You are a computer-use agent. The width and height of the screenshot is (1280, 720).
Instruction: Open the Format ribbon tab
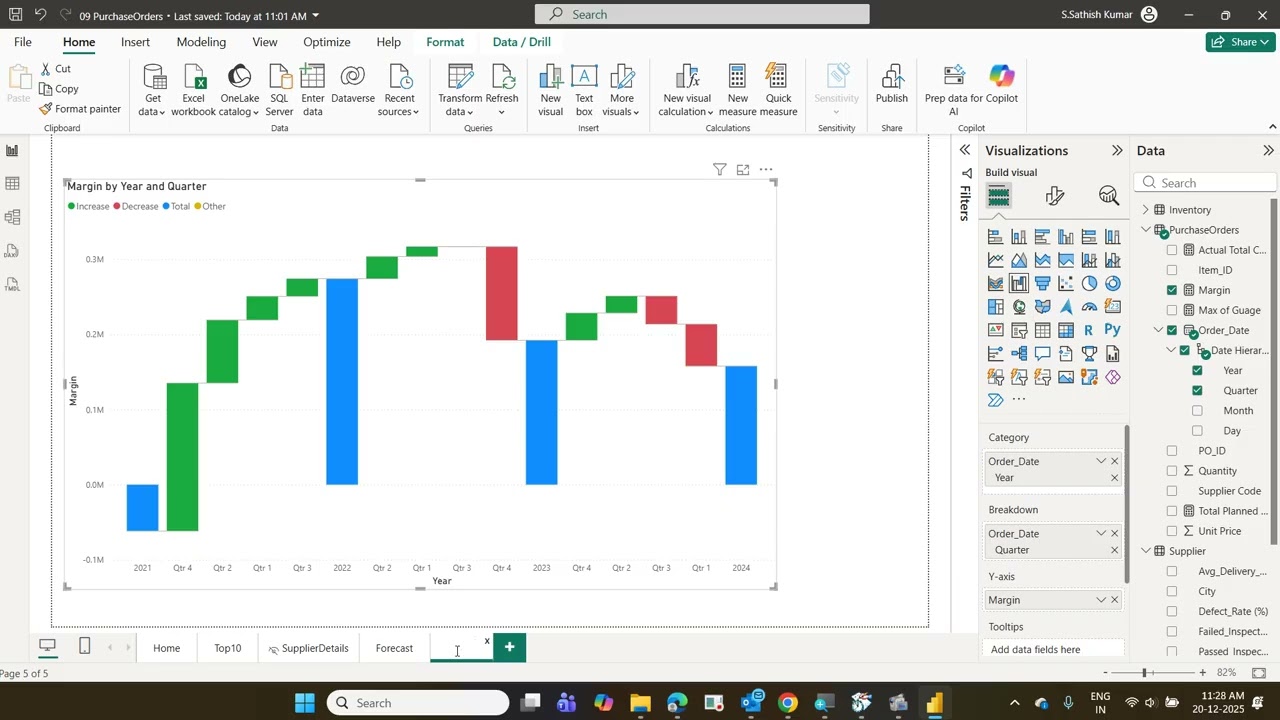click(445, 42)
